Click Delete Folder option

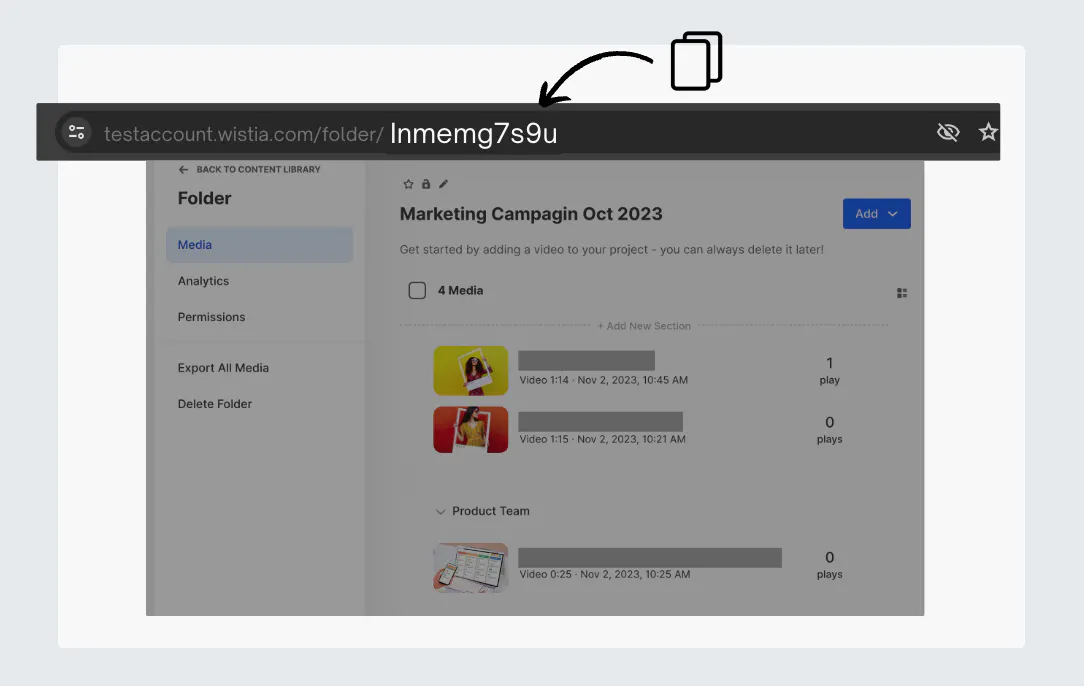pyautogui.click(x=215, y=404)
